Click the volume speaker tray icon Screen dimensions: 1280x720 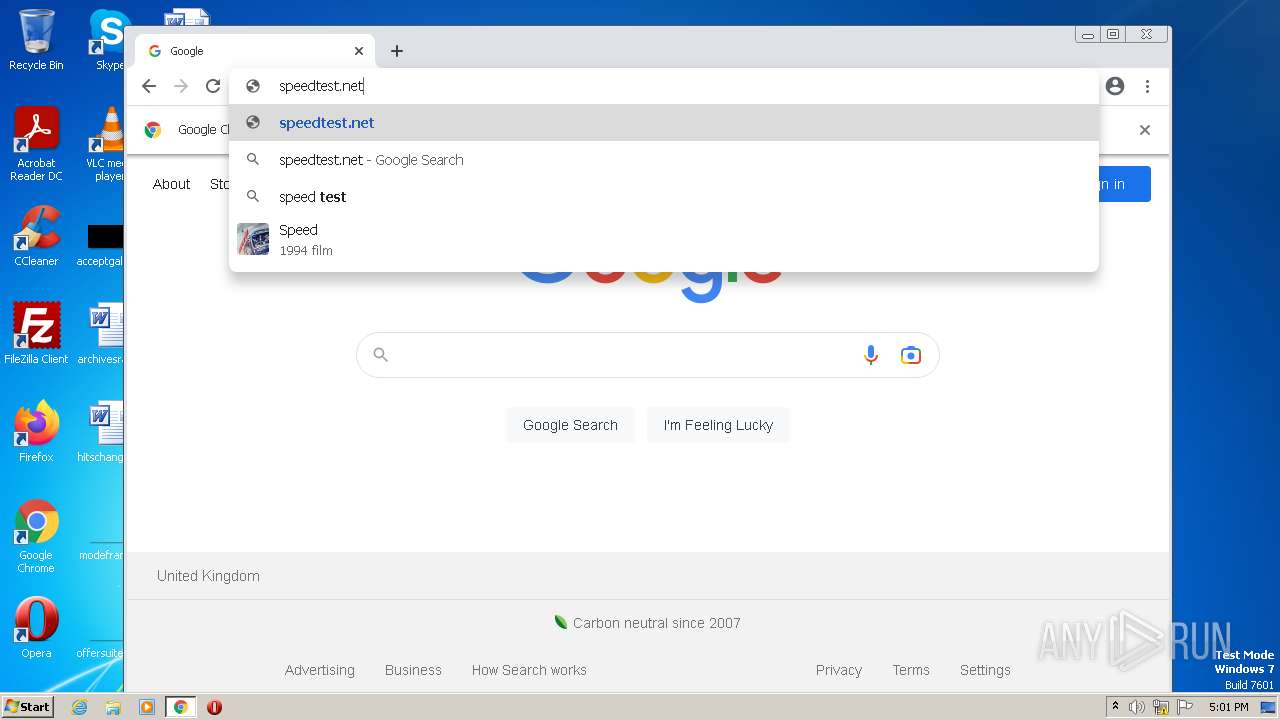[x=1137, y=707]
